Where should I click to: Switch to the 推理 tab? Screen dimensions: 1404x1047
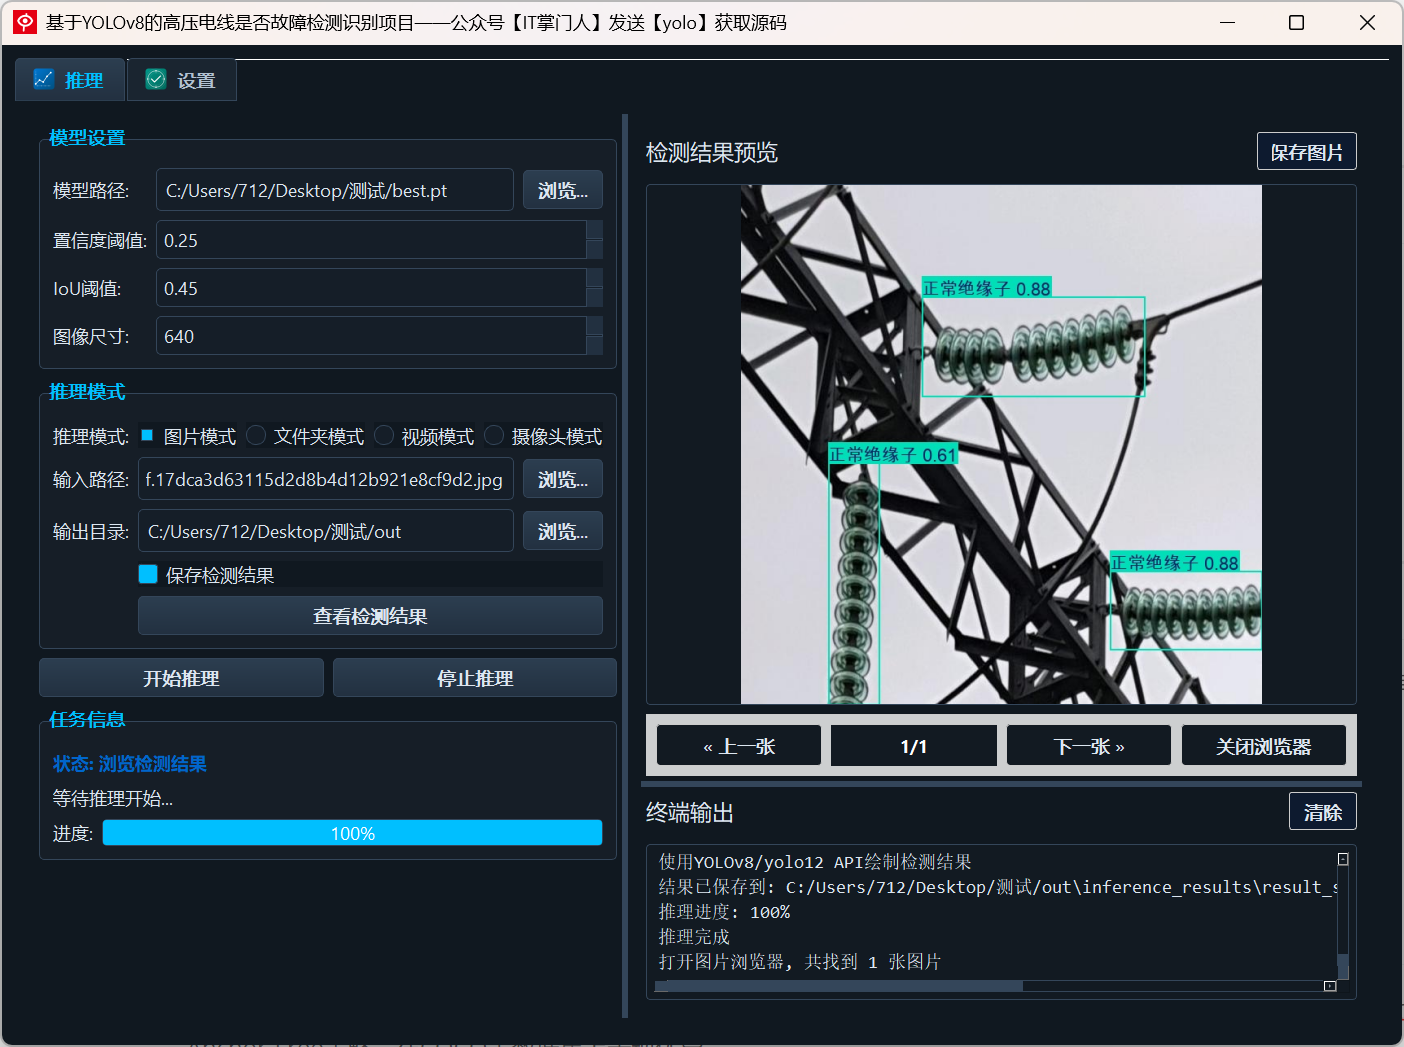click(70, 80)
